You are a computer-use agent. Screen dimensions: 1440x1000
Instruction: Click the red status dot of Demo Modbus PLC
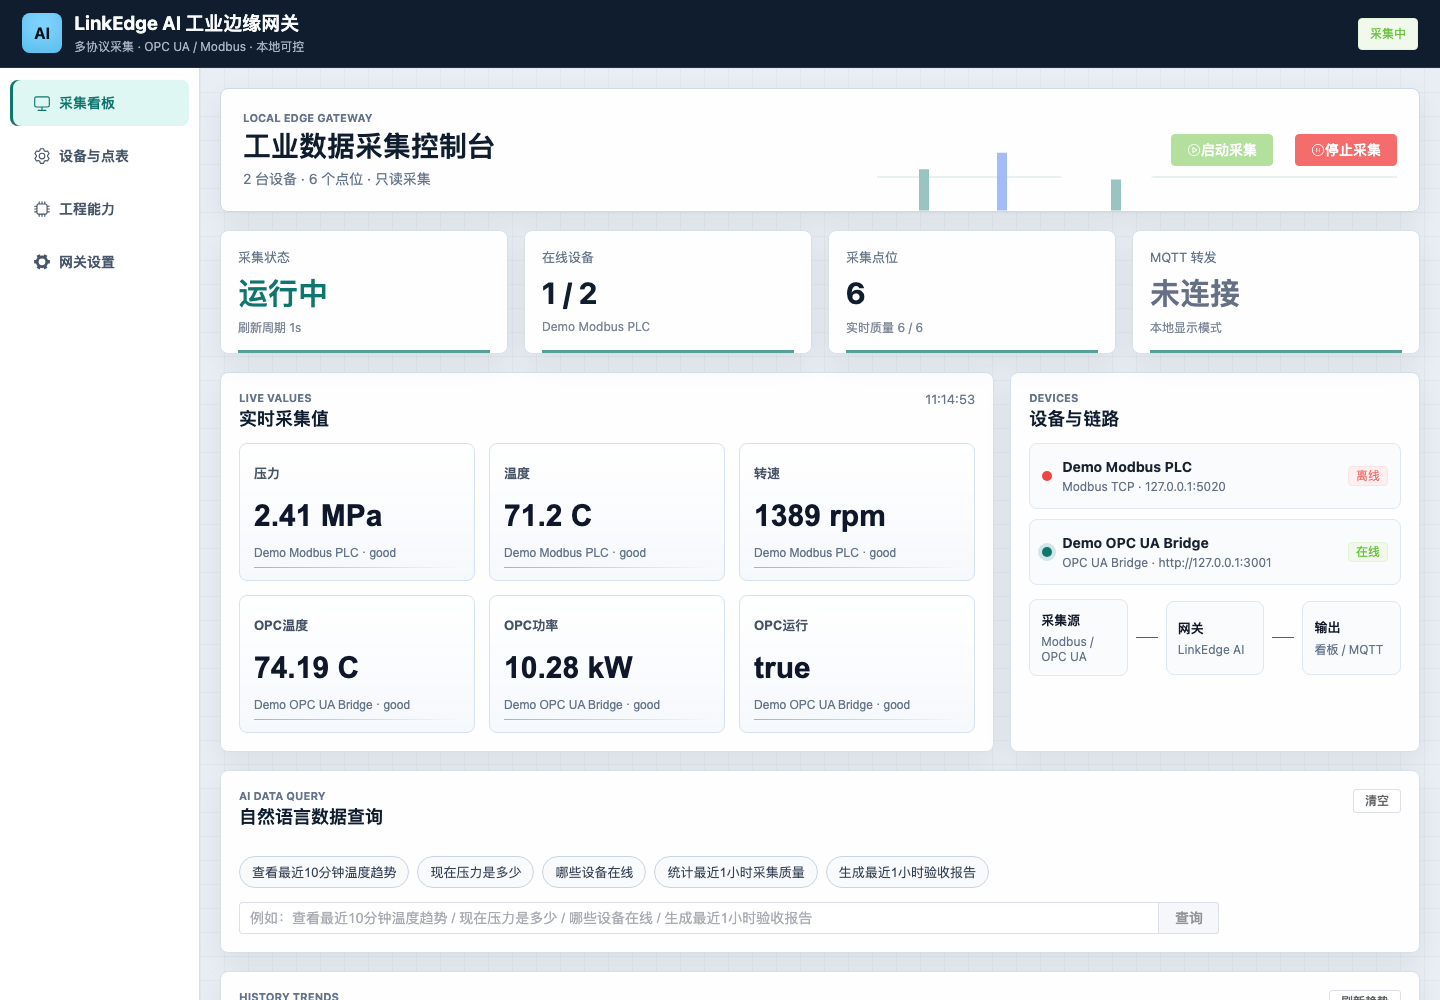coord(1047,476)
